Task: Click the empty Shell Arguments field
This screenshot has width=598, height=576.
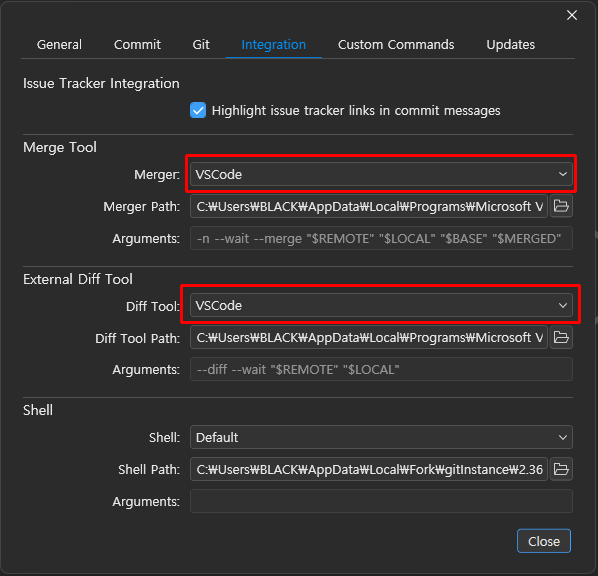Action: (381, 501)
